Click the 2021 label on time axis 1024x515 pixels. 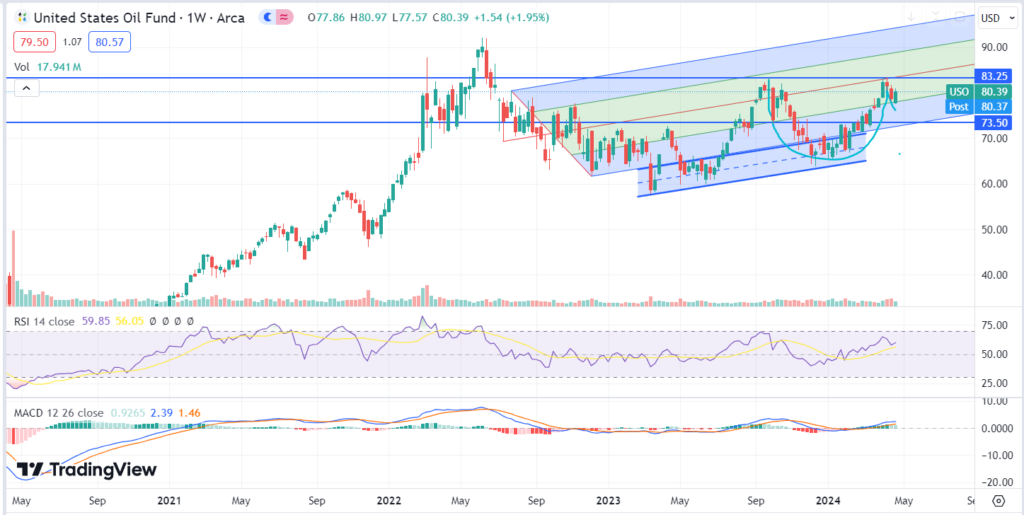[x=169, y=500]
